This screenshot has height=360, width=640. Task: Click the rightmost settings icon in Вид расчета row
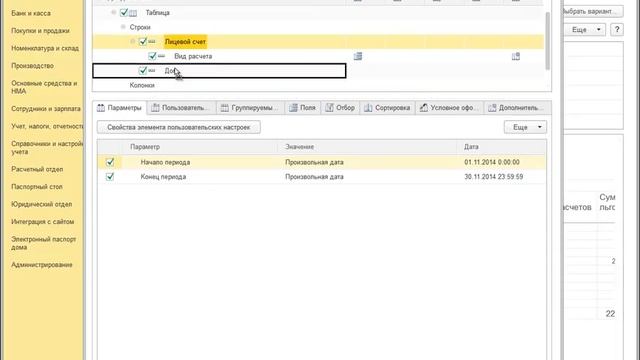pos(516,56)
